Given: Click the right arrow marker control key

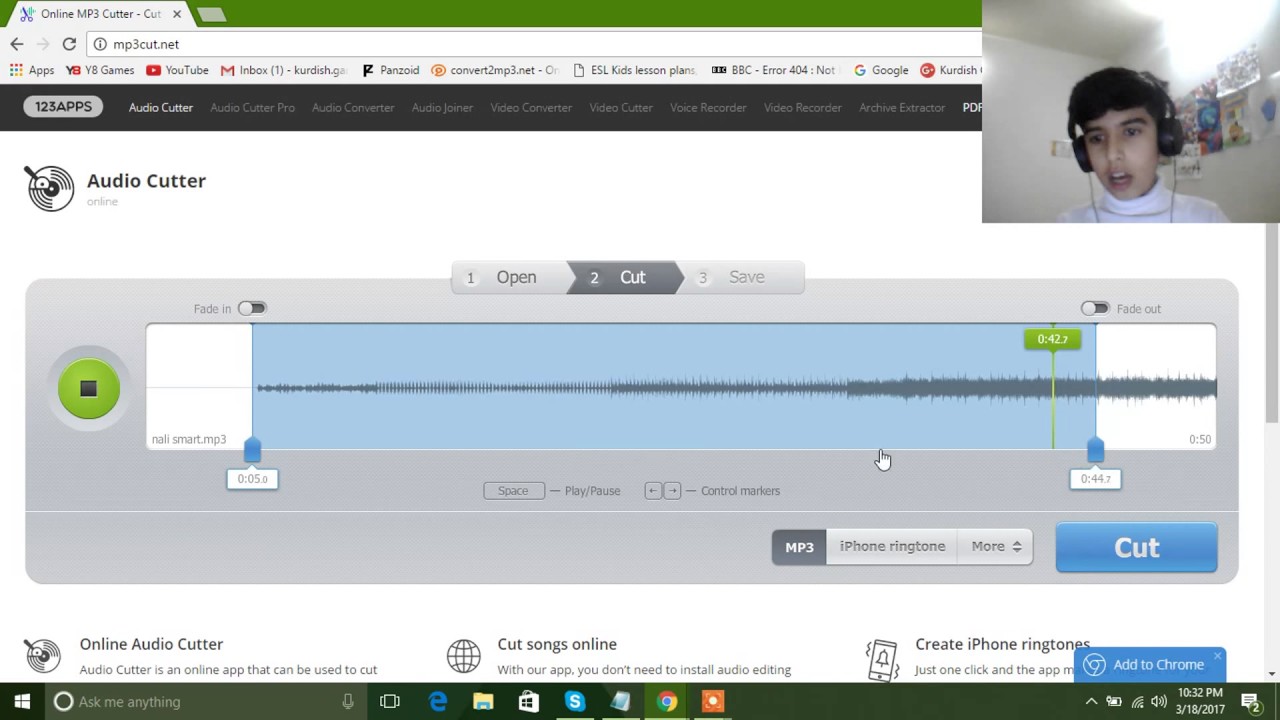Looking at the screenshot, I should click(x=673, y=491).
